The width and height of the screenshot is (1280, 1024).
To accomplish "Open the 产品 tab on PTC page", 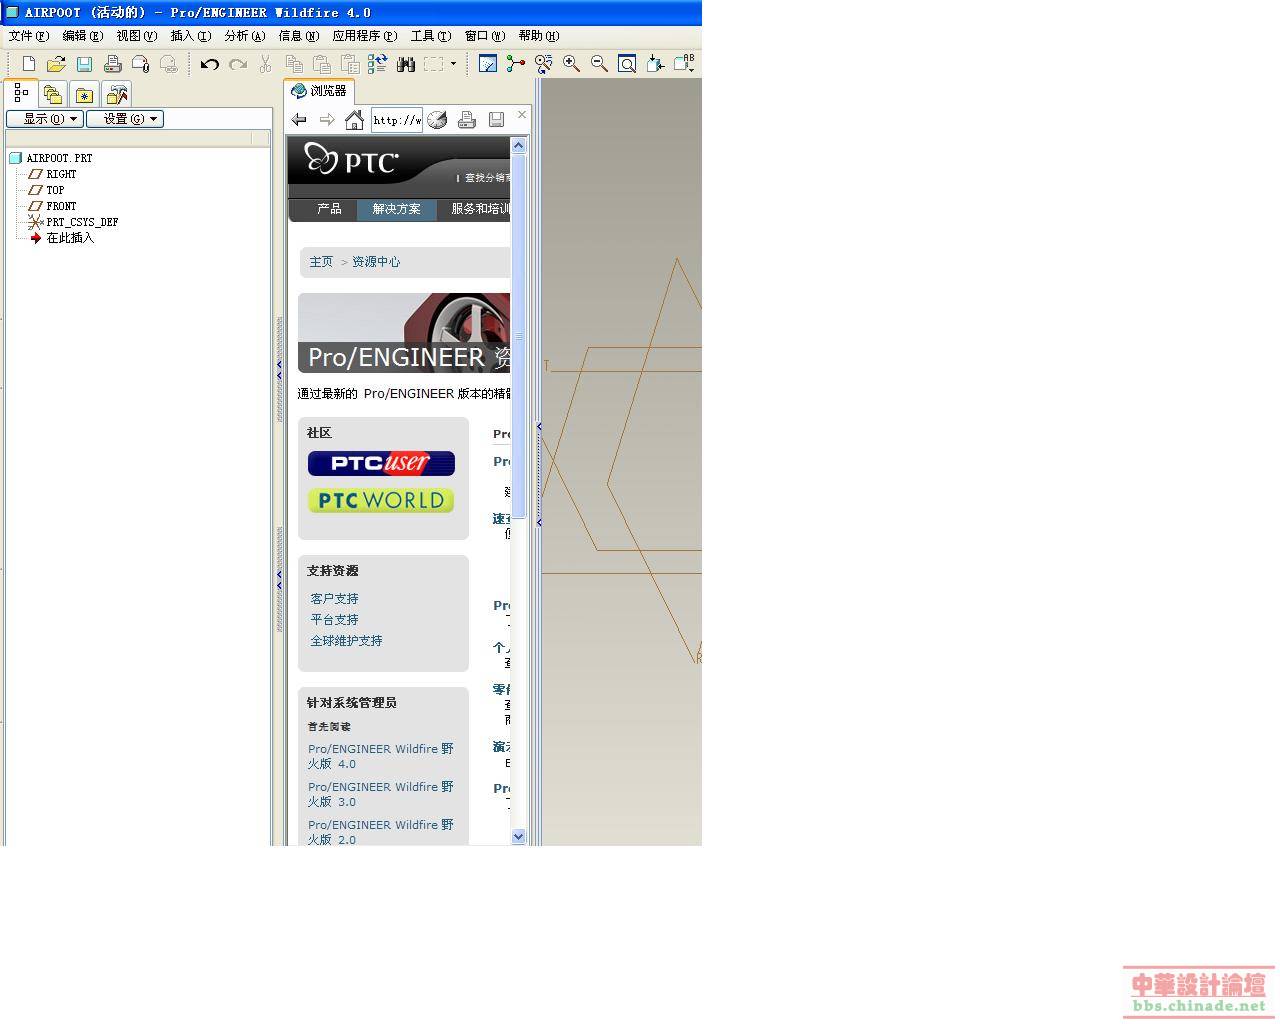I will (x=329, y=209).
